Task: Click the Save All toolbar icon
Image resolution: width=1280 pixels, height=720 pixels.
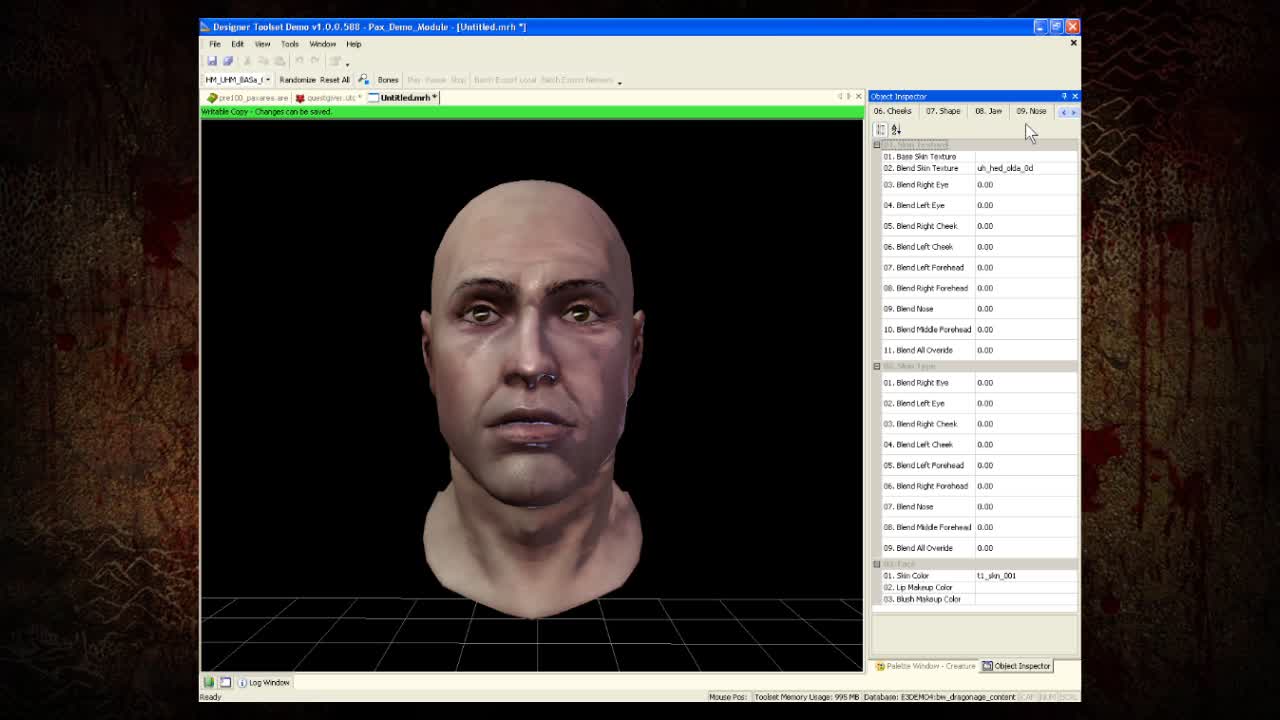Action: click(228, 61)
